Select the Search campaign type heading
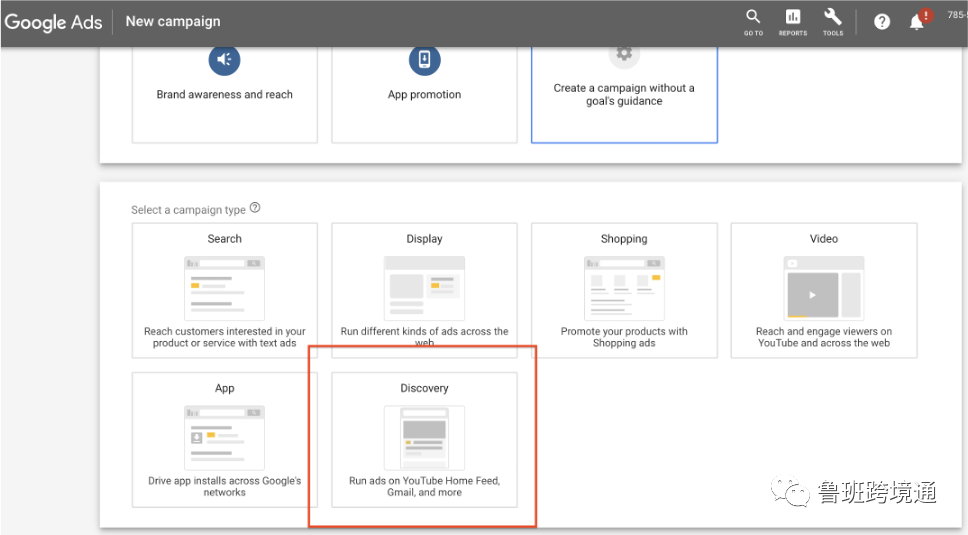 (225, 239)
